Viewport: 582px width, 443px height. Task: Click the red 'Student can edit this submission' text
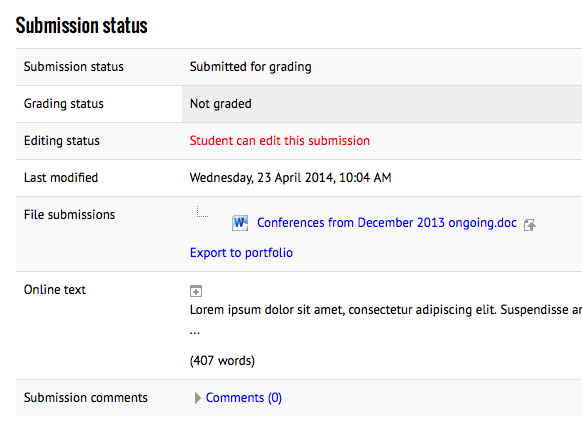tap(279, 141)
